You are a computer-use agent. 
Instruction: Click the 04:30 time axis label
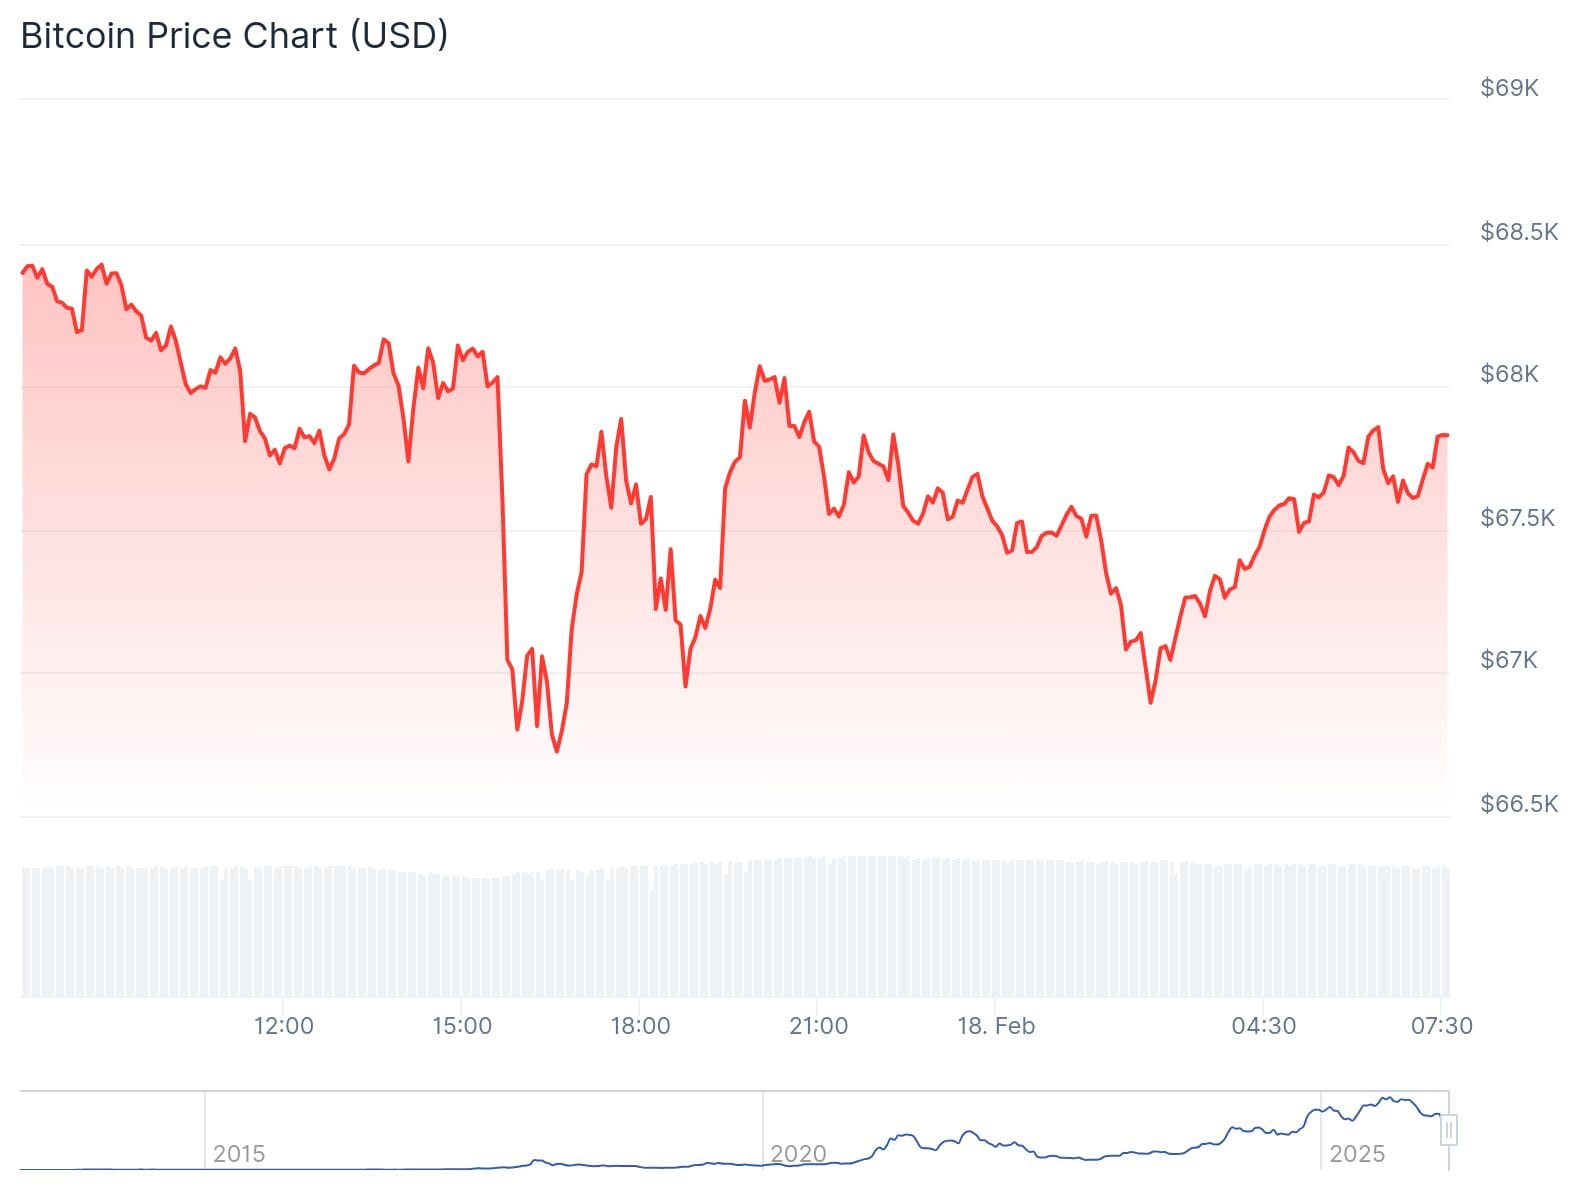1264,1026
